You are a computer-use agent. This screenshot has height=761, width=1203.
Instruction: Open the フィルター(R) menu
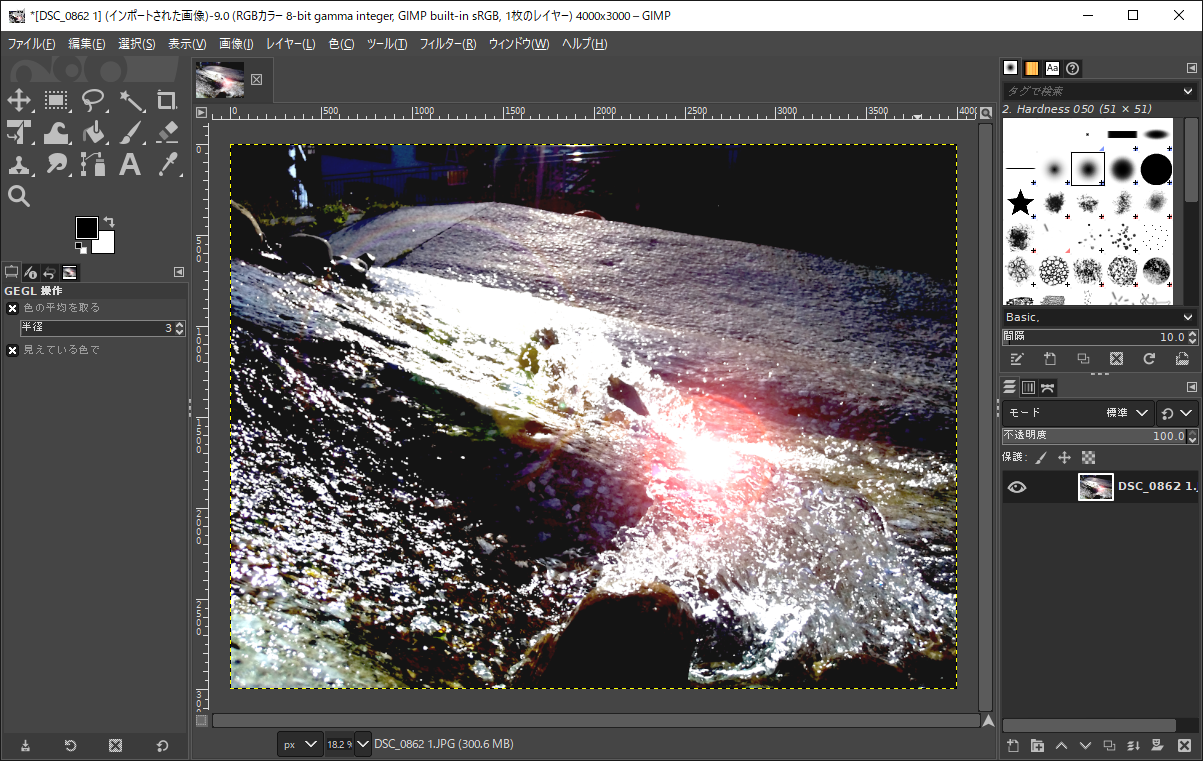447,44
